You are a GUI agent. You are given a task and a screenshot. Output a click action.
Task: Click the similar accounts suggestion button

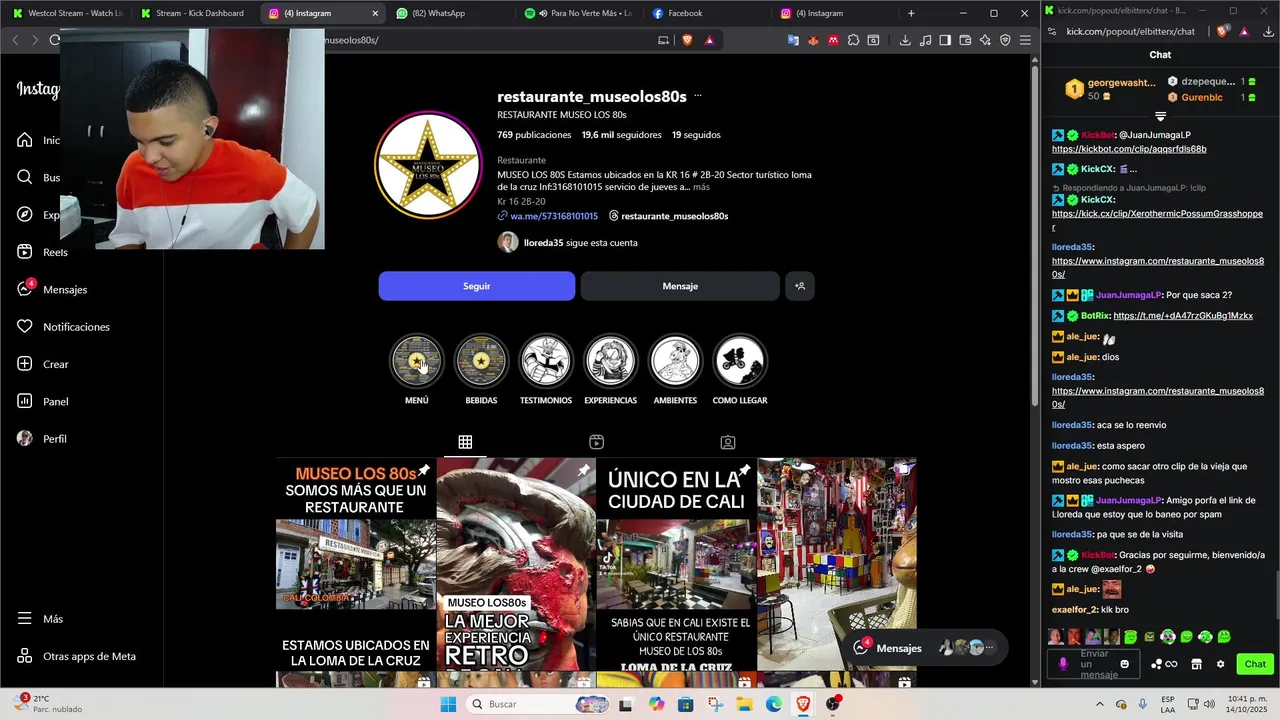800,286
